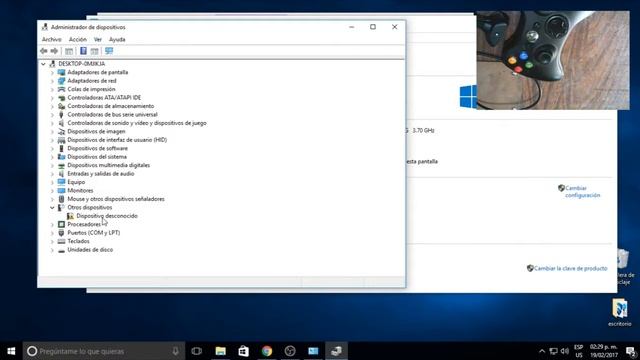Open the Ver menu
Viewport: 640px width, 360px height.
(x=98, y=40)
